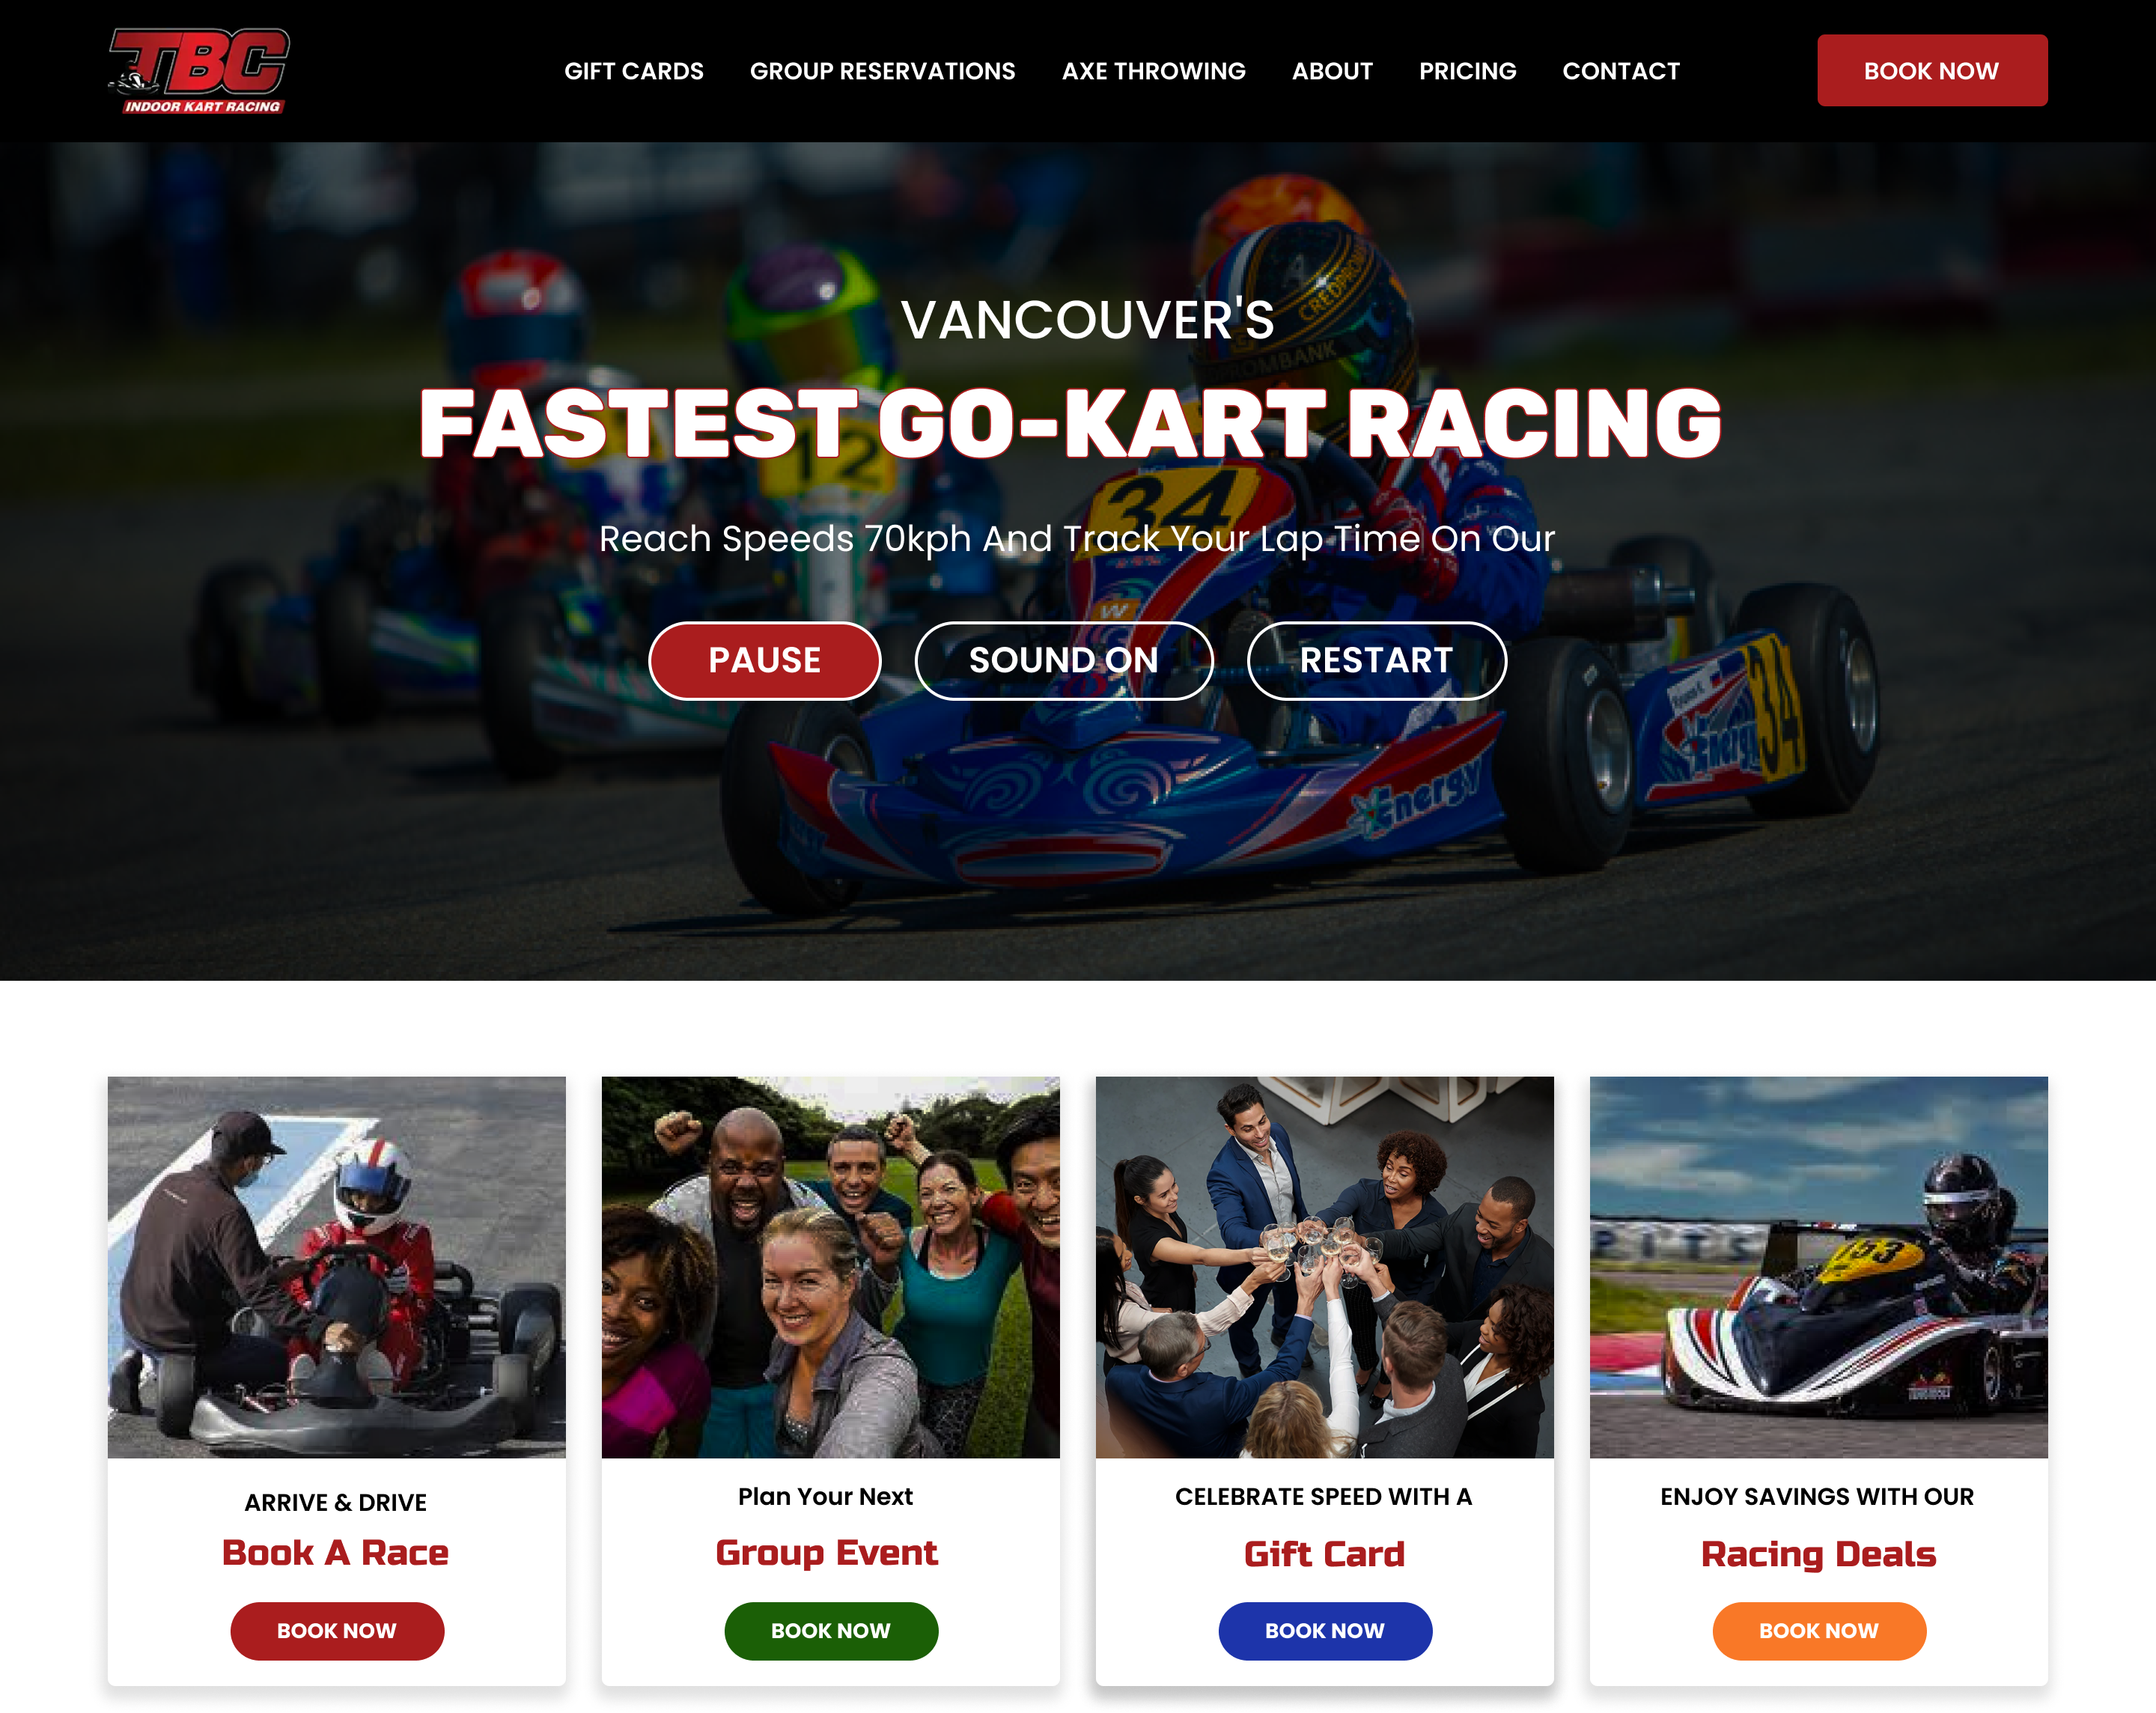
Task: Open the Contact navigation link
Action: click(x=1620, y=71)
